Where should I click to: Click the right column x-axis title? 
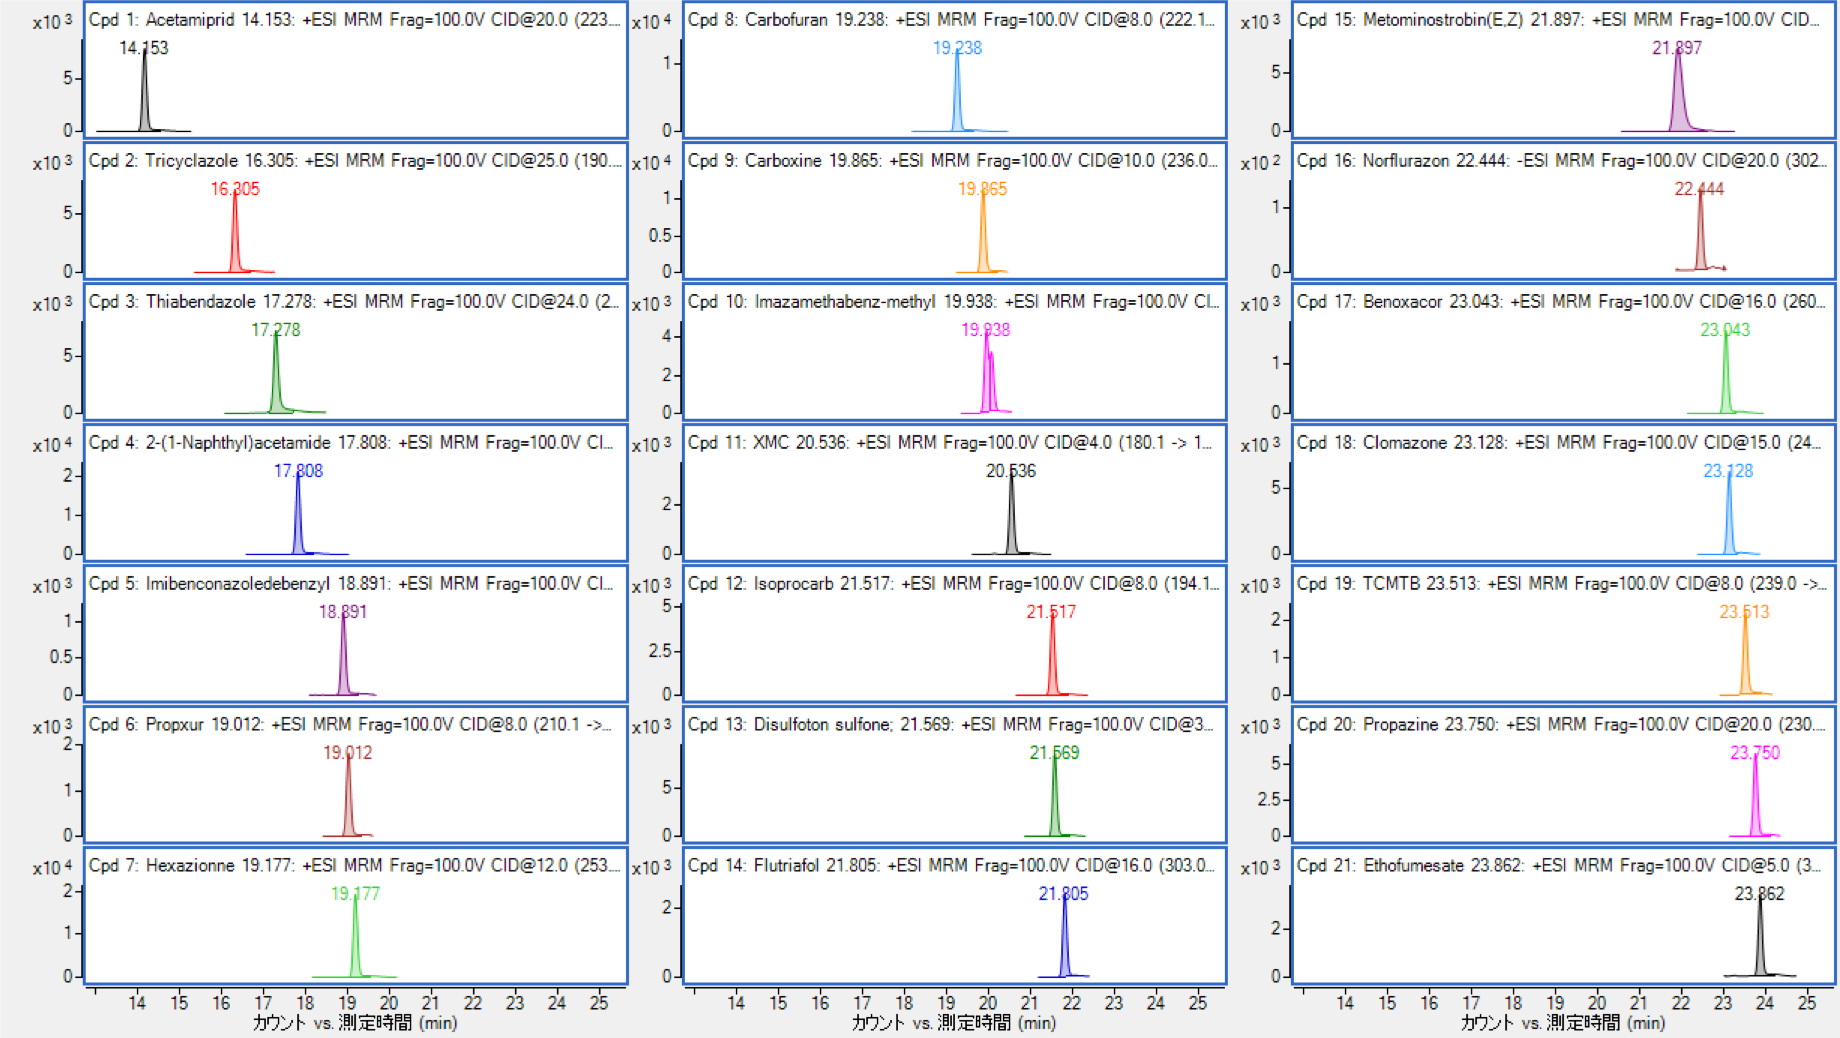click(x=1563, y=1023)
